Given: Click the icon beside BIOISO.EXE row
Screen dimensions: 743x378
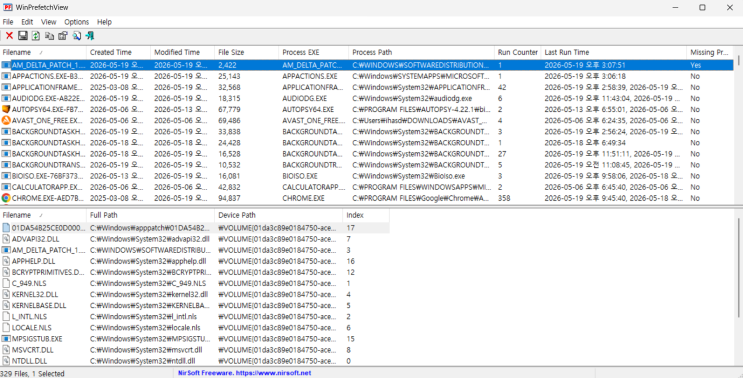Looking at the screenshot, I should point(6,176).
